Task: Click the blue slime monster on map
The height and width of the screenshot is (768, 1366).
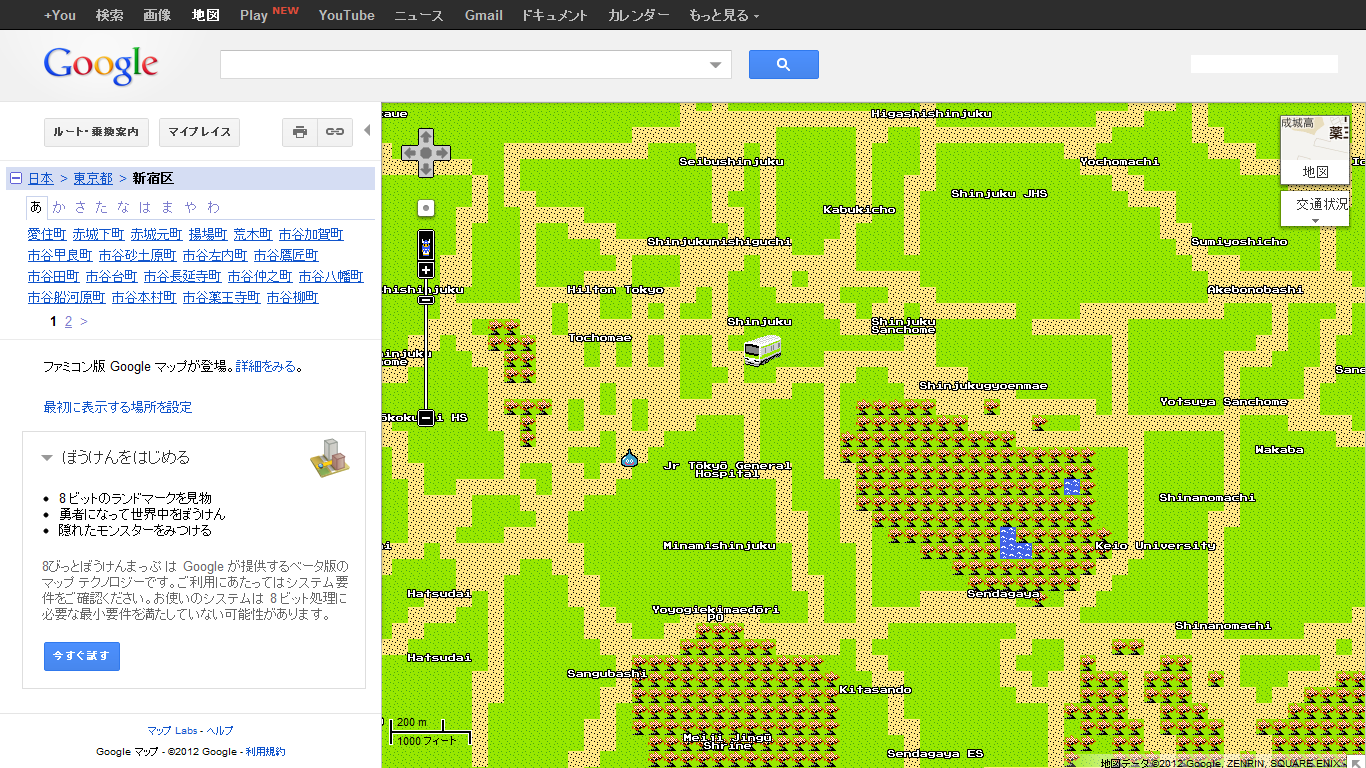Action: tap(629, 458)
